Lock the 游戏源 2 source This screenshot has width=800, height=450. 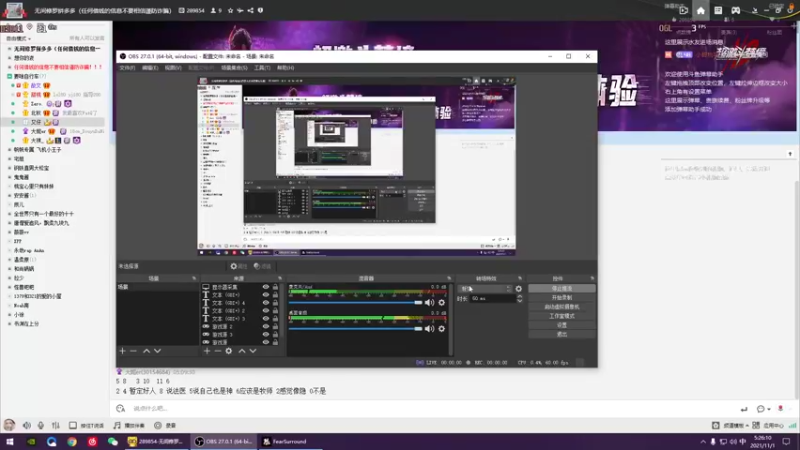tap(276, 327)
